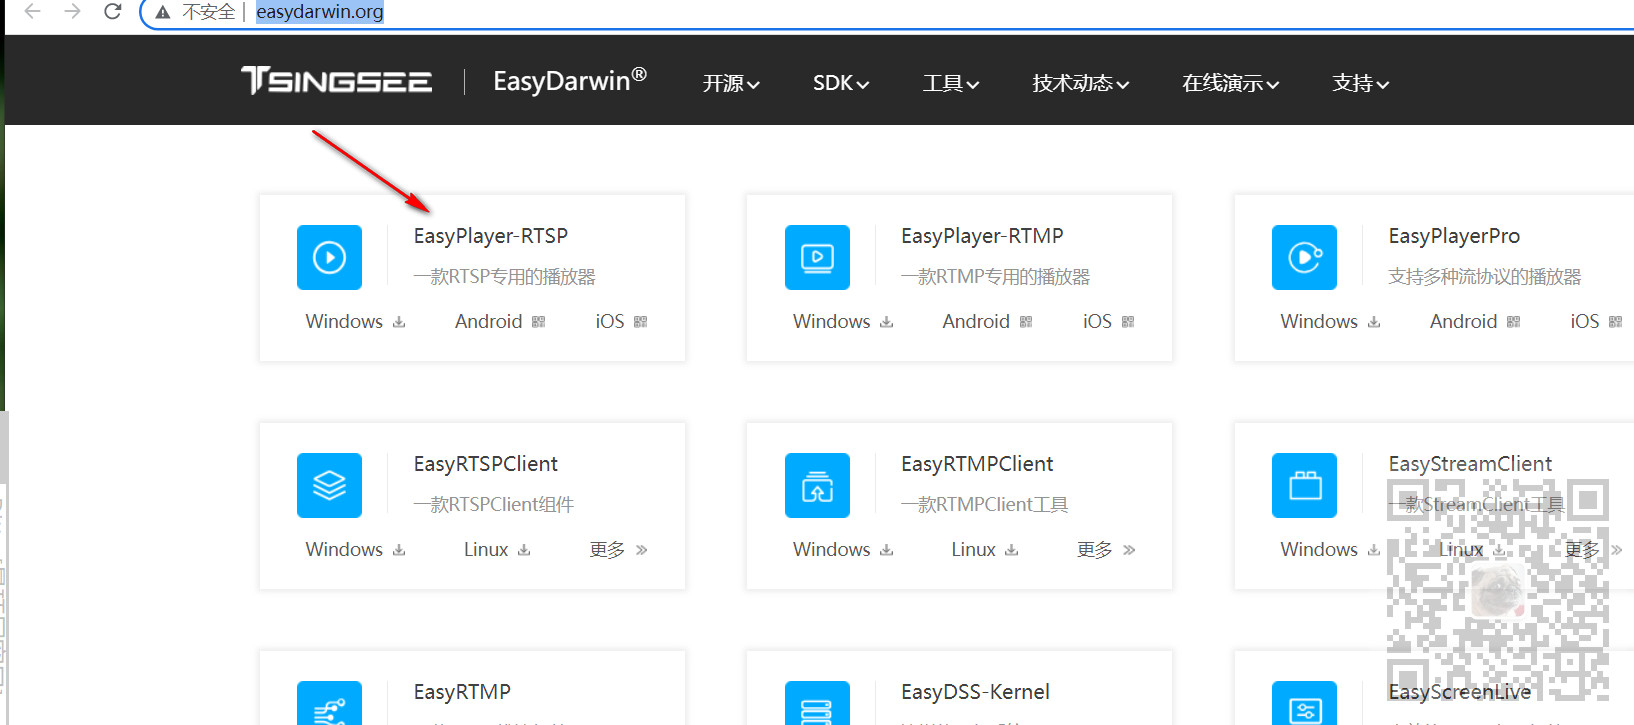Click the EasyStreamClient briefcase icon

(x=1304, y=485)
